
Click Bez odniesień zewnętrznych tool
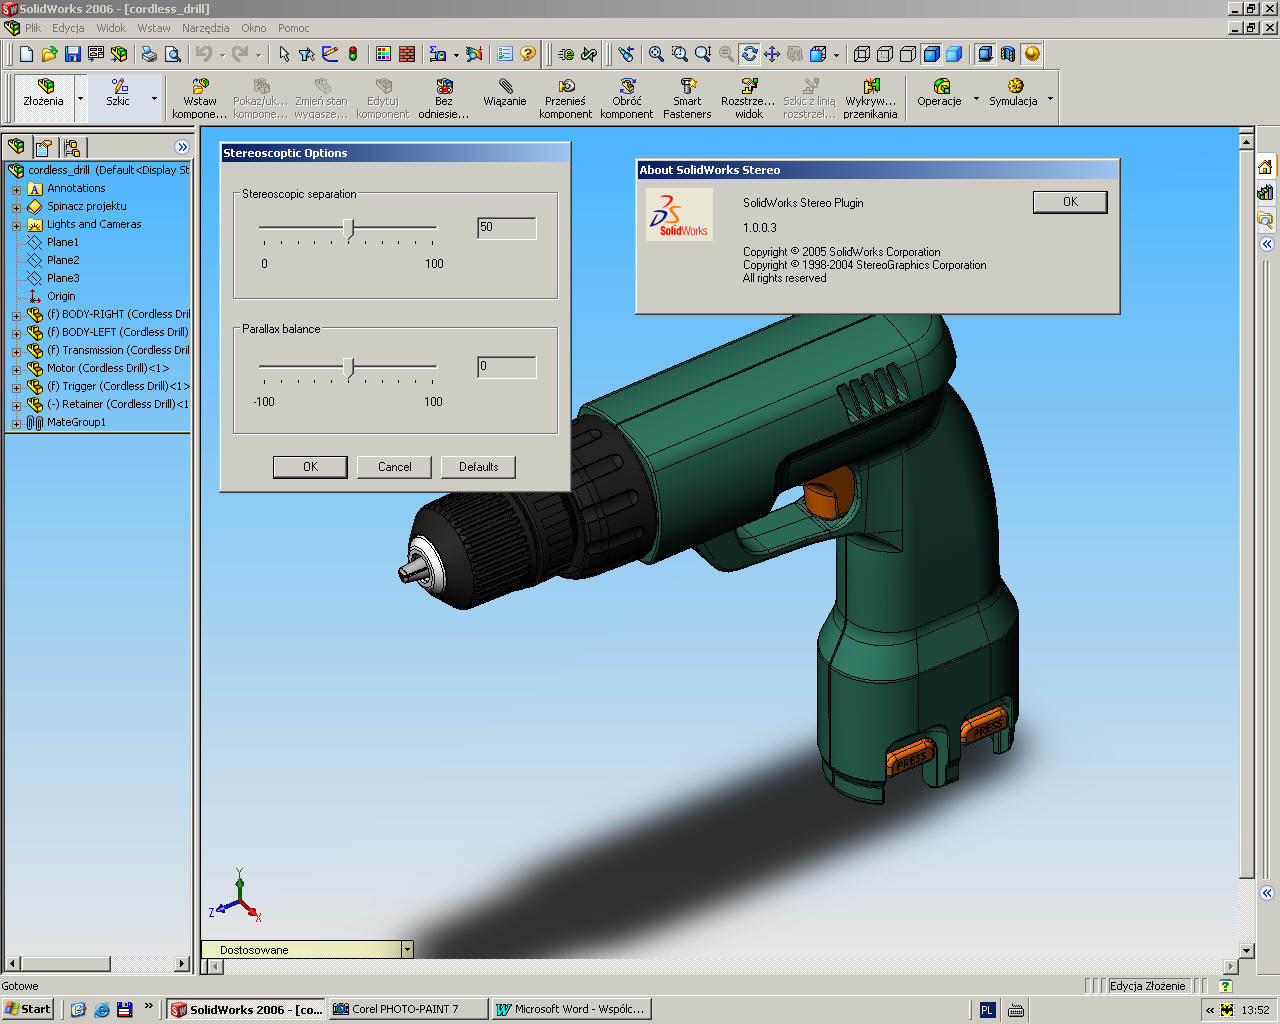[x=444, y=98]
